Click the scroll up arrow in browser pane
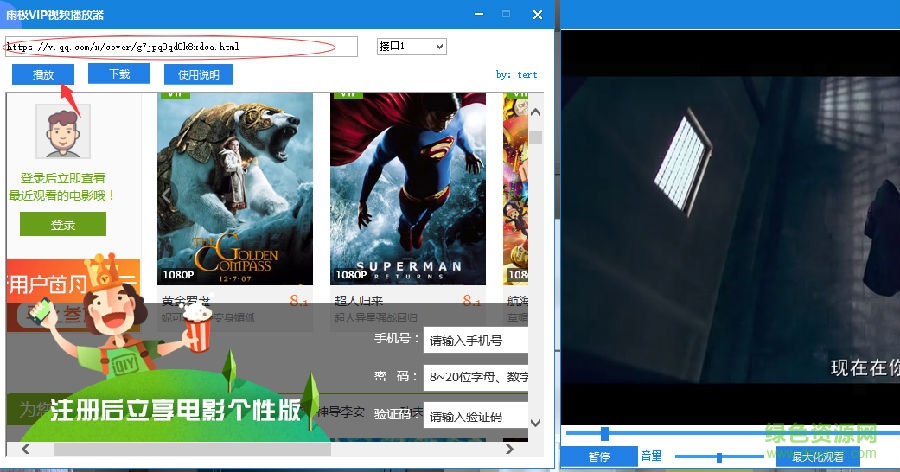This screenshot has height=472, width=900. 536,112
